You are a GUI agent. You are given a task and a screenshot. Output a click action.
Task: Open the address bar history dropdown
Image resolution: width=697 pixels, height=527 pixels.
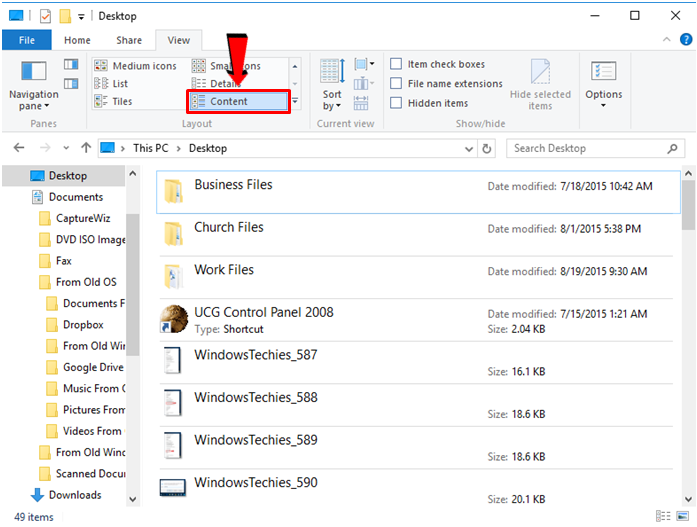coord(469,149)
